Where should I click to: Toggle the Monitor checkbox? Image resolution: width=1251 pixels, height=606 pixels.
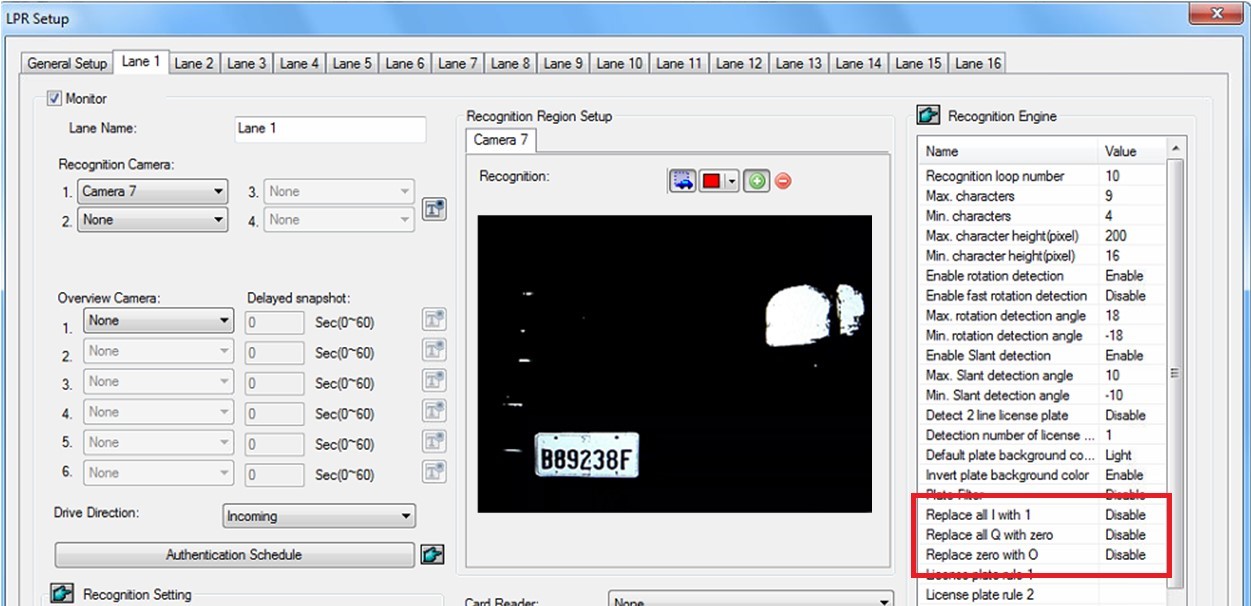coord(54,98)
